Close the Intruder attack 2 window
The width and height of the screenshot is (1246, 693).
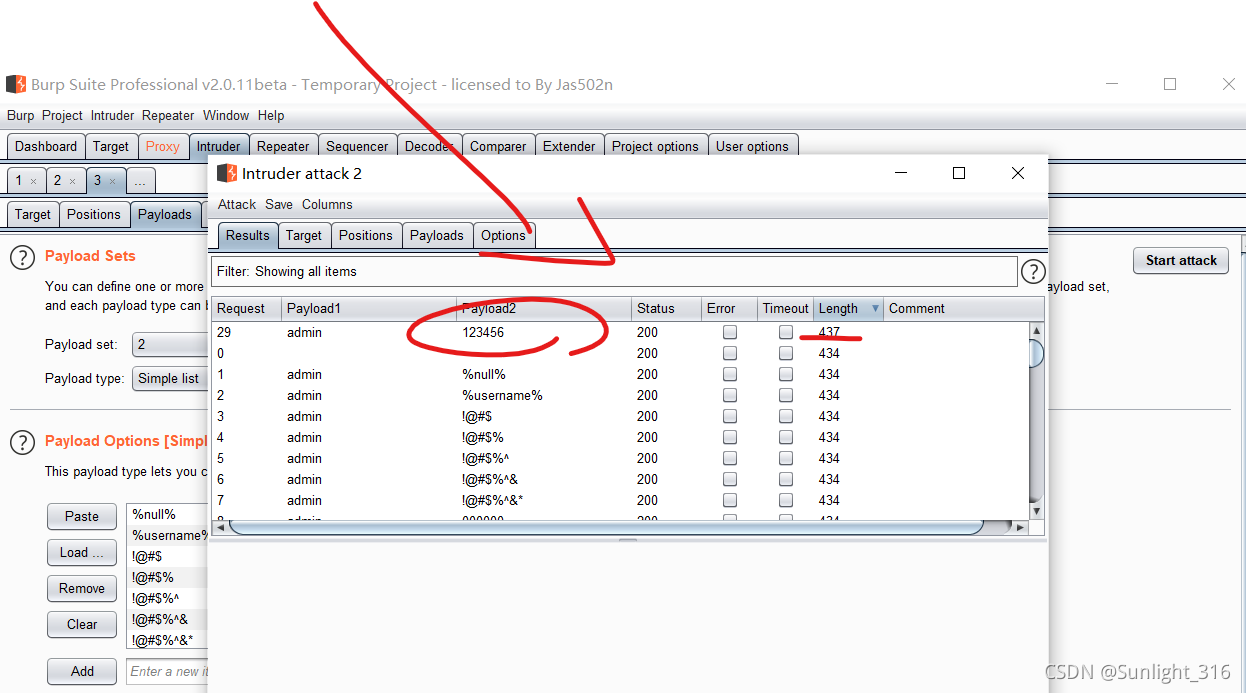pyautogui.click(x=1017, y=173)
